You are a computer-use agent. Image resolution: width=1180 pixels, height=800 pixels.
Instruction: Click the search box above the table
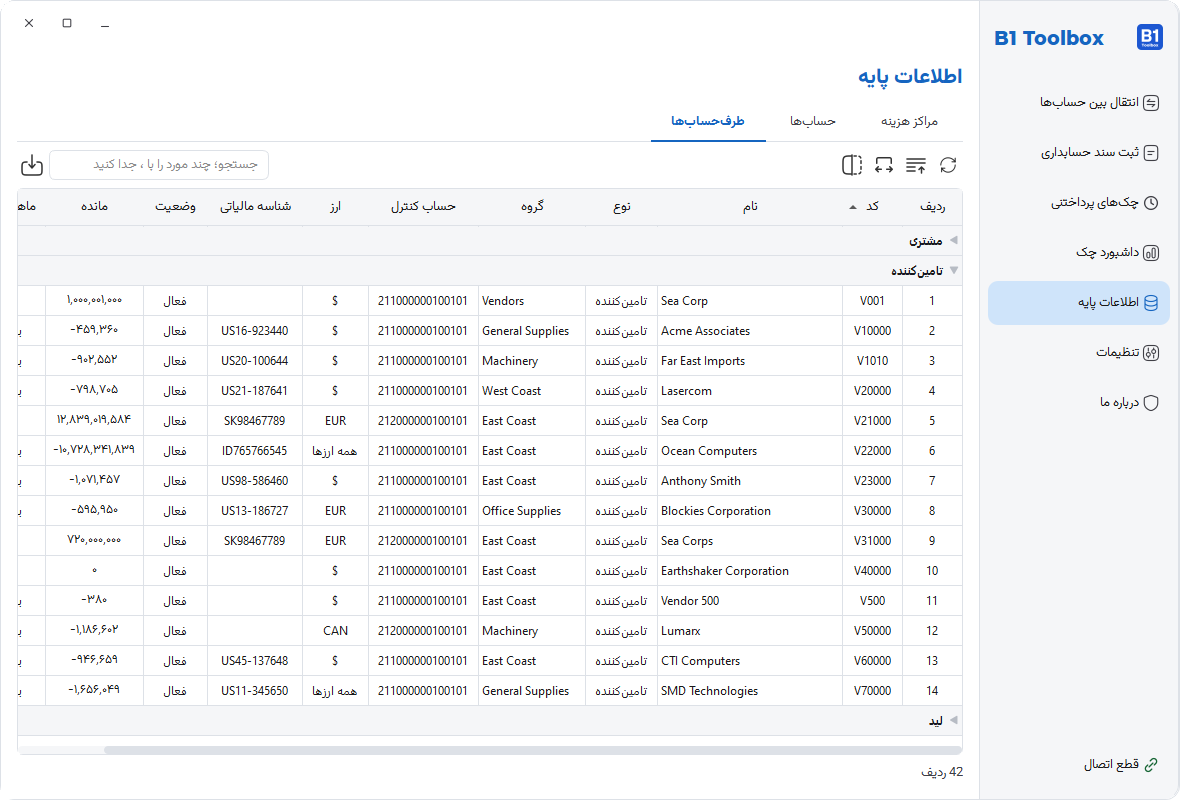click(x=160, y=165)
